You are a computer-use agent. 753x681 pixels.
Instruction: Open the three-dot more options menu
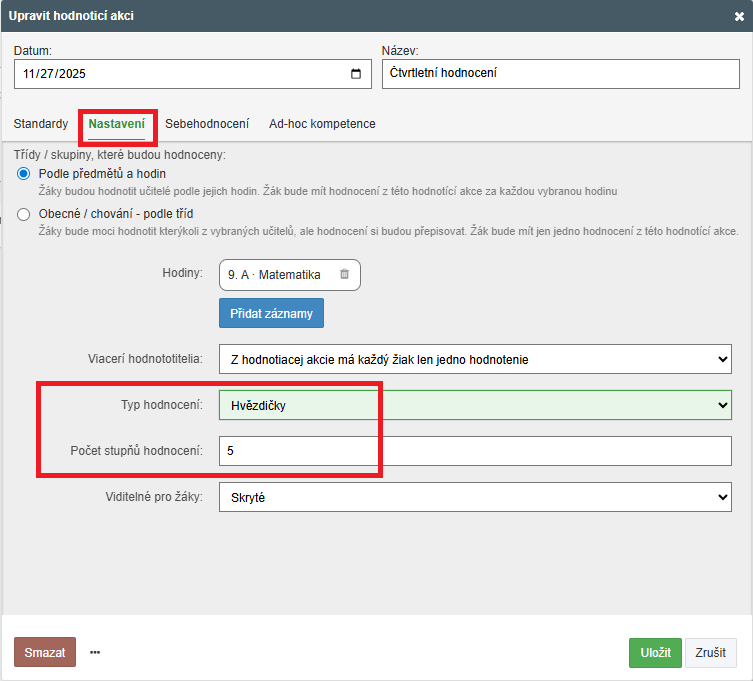coord(95,652)
